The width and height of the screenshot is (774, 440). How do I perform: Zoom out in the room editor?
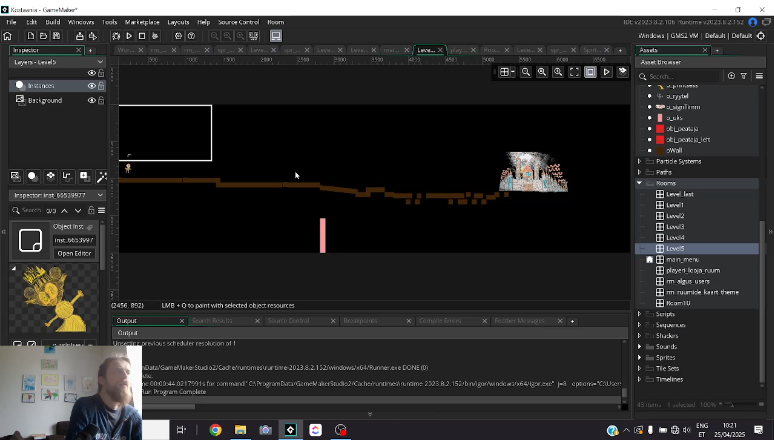tap(526, 72)
